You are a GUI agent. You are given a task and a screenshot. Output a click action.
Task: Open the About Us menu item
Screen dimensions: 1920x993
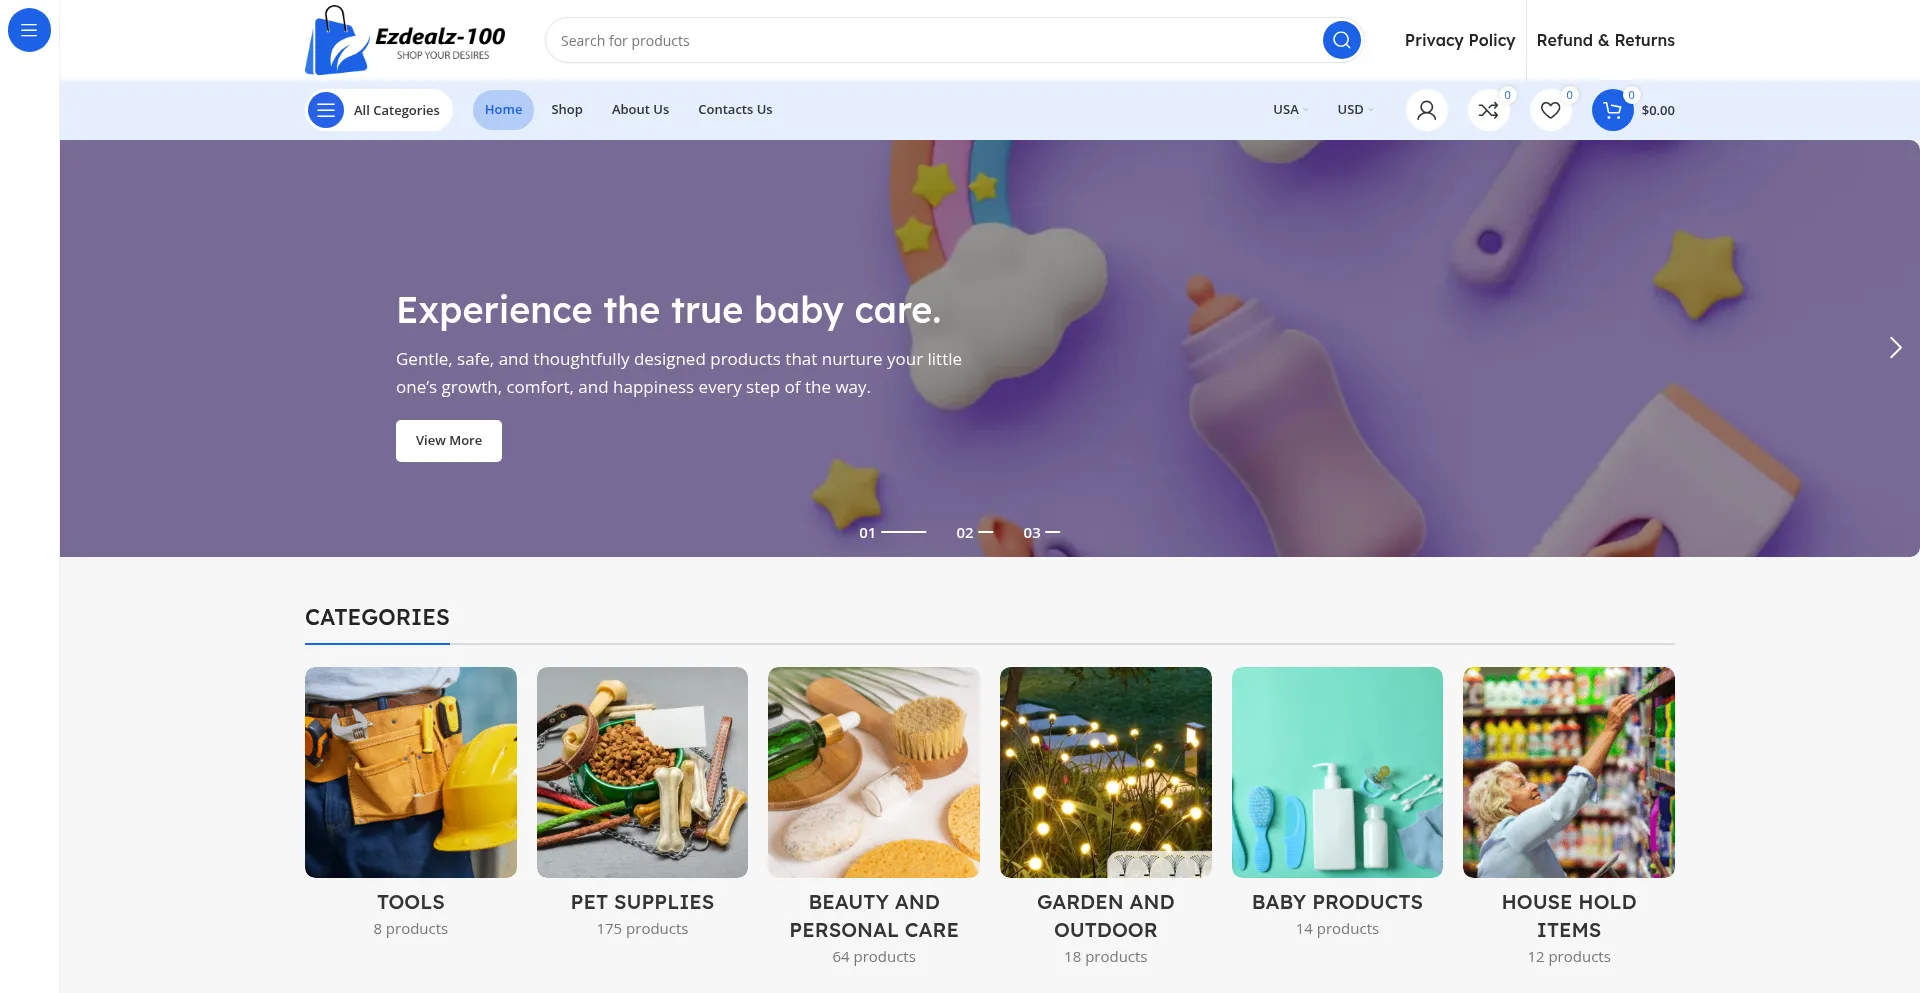(640, 110)
